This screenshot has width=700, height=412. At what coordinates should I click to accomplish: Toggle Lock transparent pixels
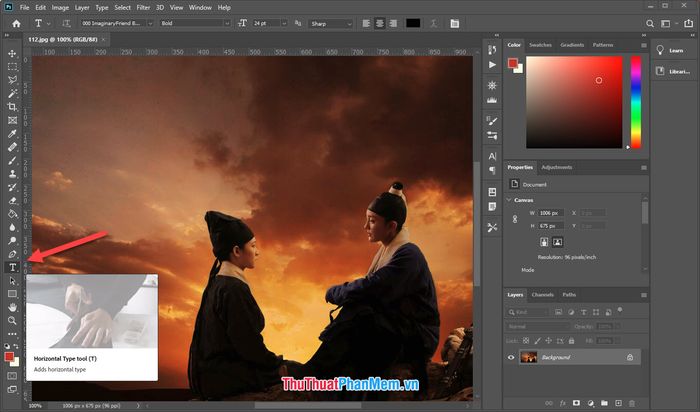(526, 341)
